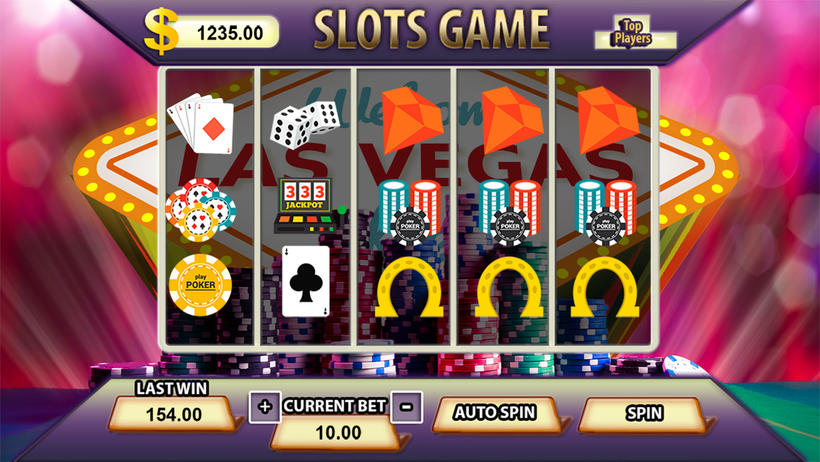The width and height of the screenshot is (820, 462).
Task: Select the 333 Jackpot machine symbol
Action: click(309, 206)
